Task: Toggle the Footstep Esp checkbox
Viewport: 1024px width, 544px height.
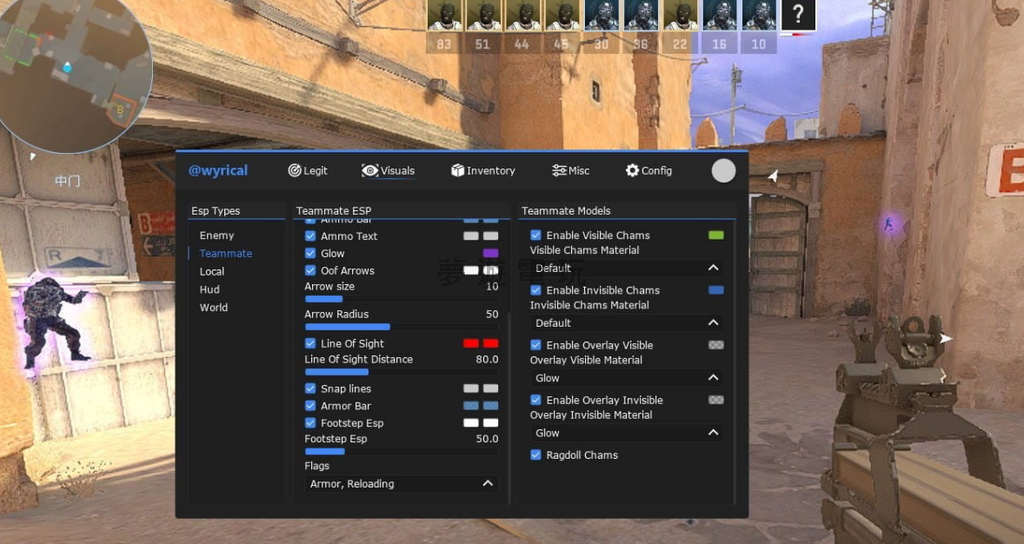Action: coord(310,423)
